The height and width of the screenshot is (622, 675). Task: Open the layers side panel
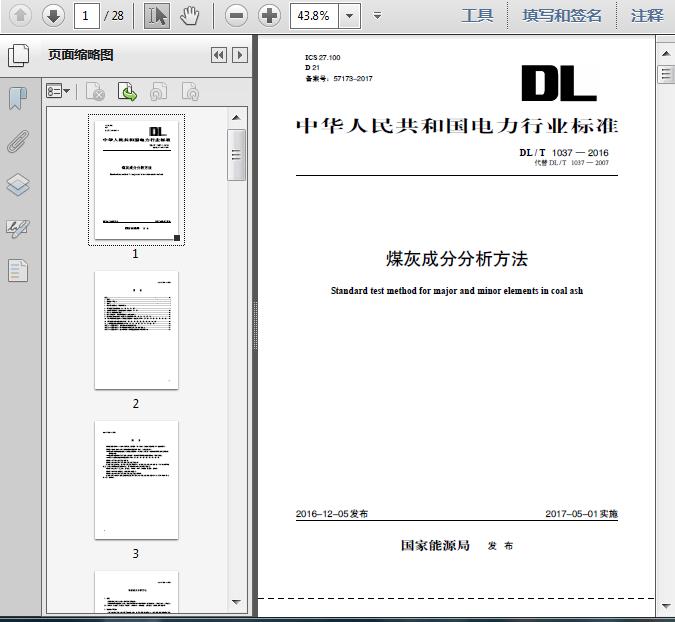pyautogui.click(x=18, y=185)
